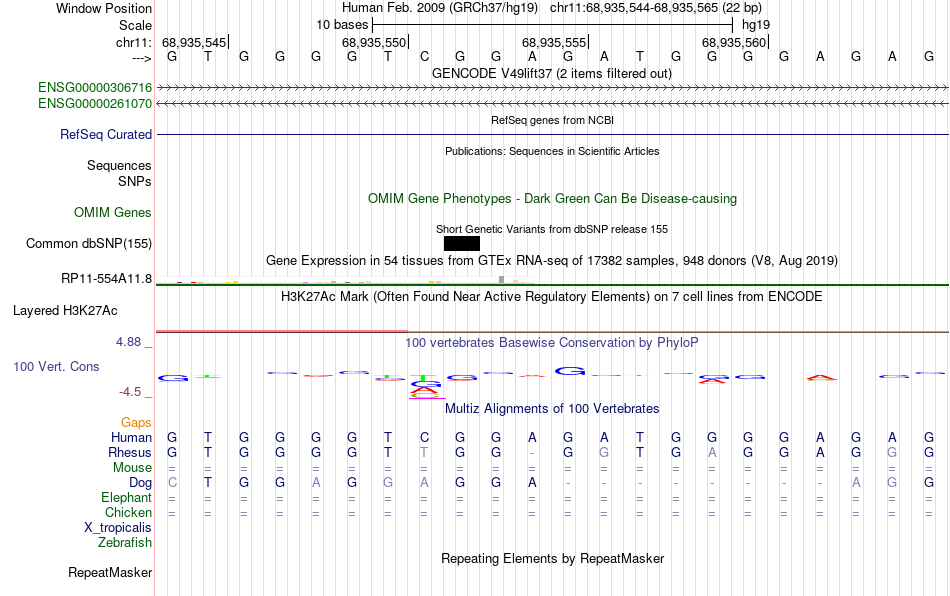Select the Mouse species row label
Image resolution: width=950 pixels, height=596 pixels.
pyautogui.click(x=133, y=468)
